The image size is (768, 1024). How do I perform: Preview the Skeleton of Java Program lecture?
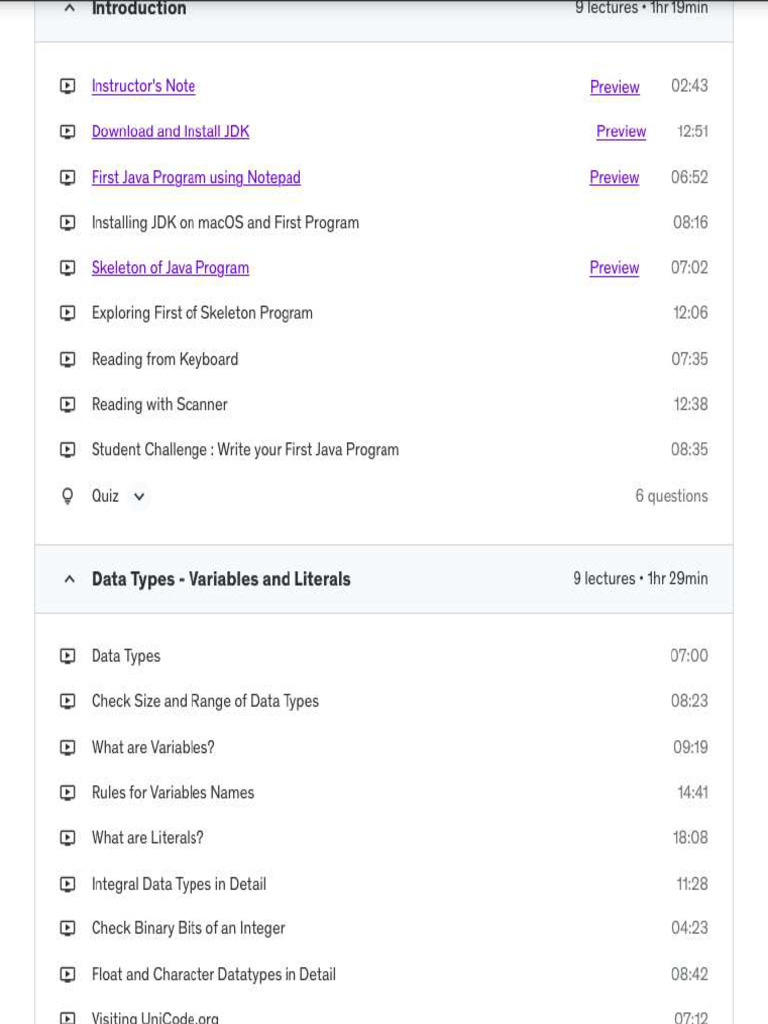[x=614, y=268]
